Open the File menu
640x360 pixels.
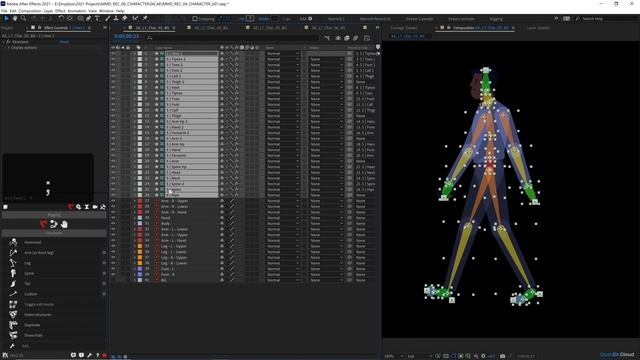click(x=4, y=11)
